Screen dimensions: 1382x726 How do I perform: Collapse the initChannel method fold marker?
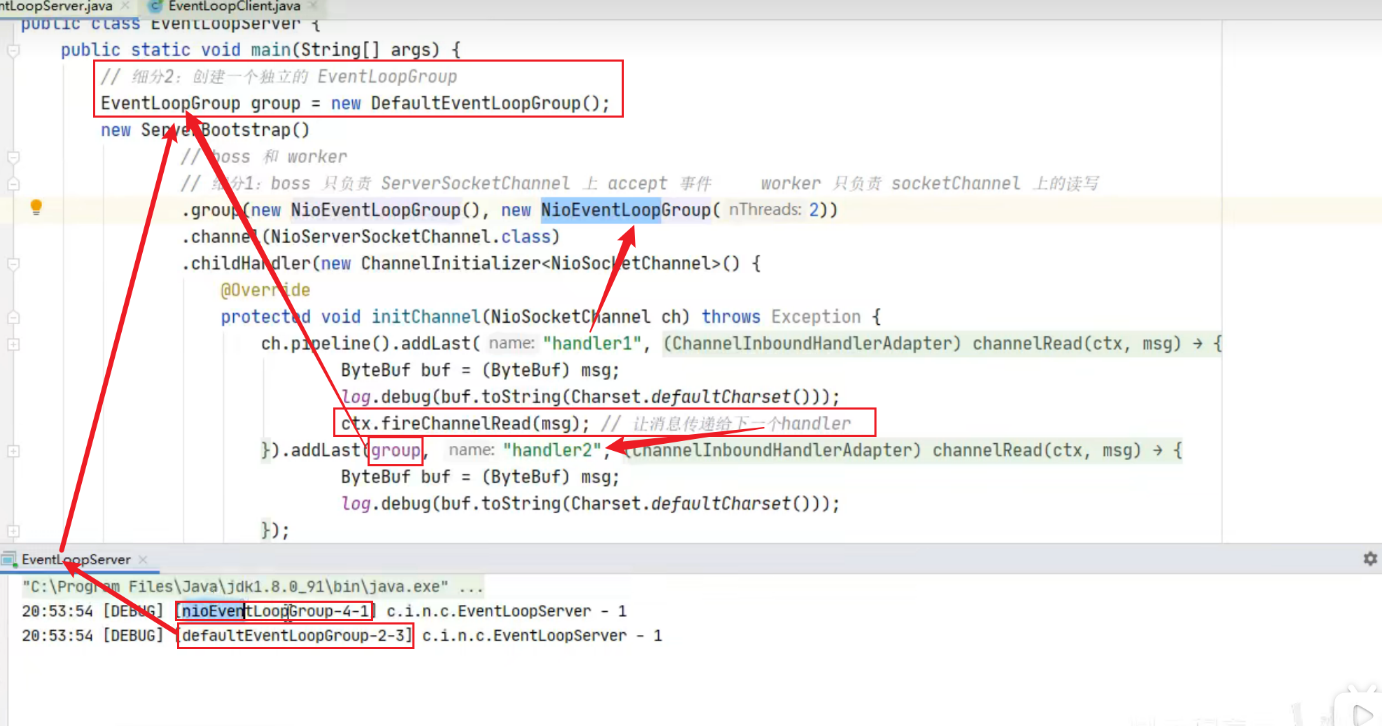[x=13, y=317]
